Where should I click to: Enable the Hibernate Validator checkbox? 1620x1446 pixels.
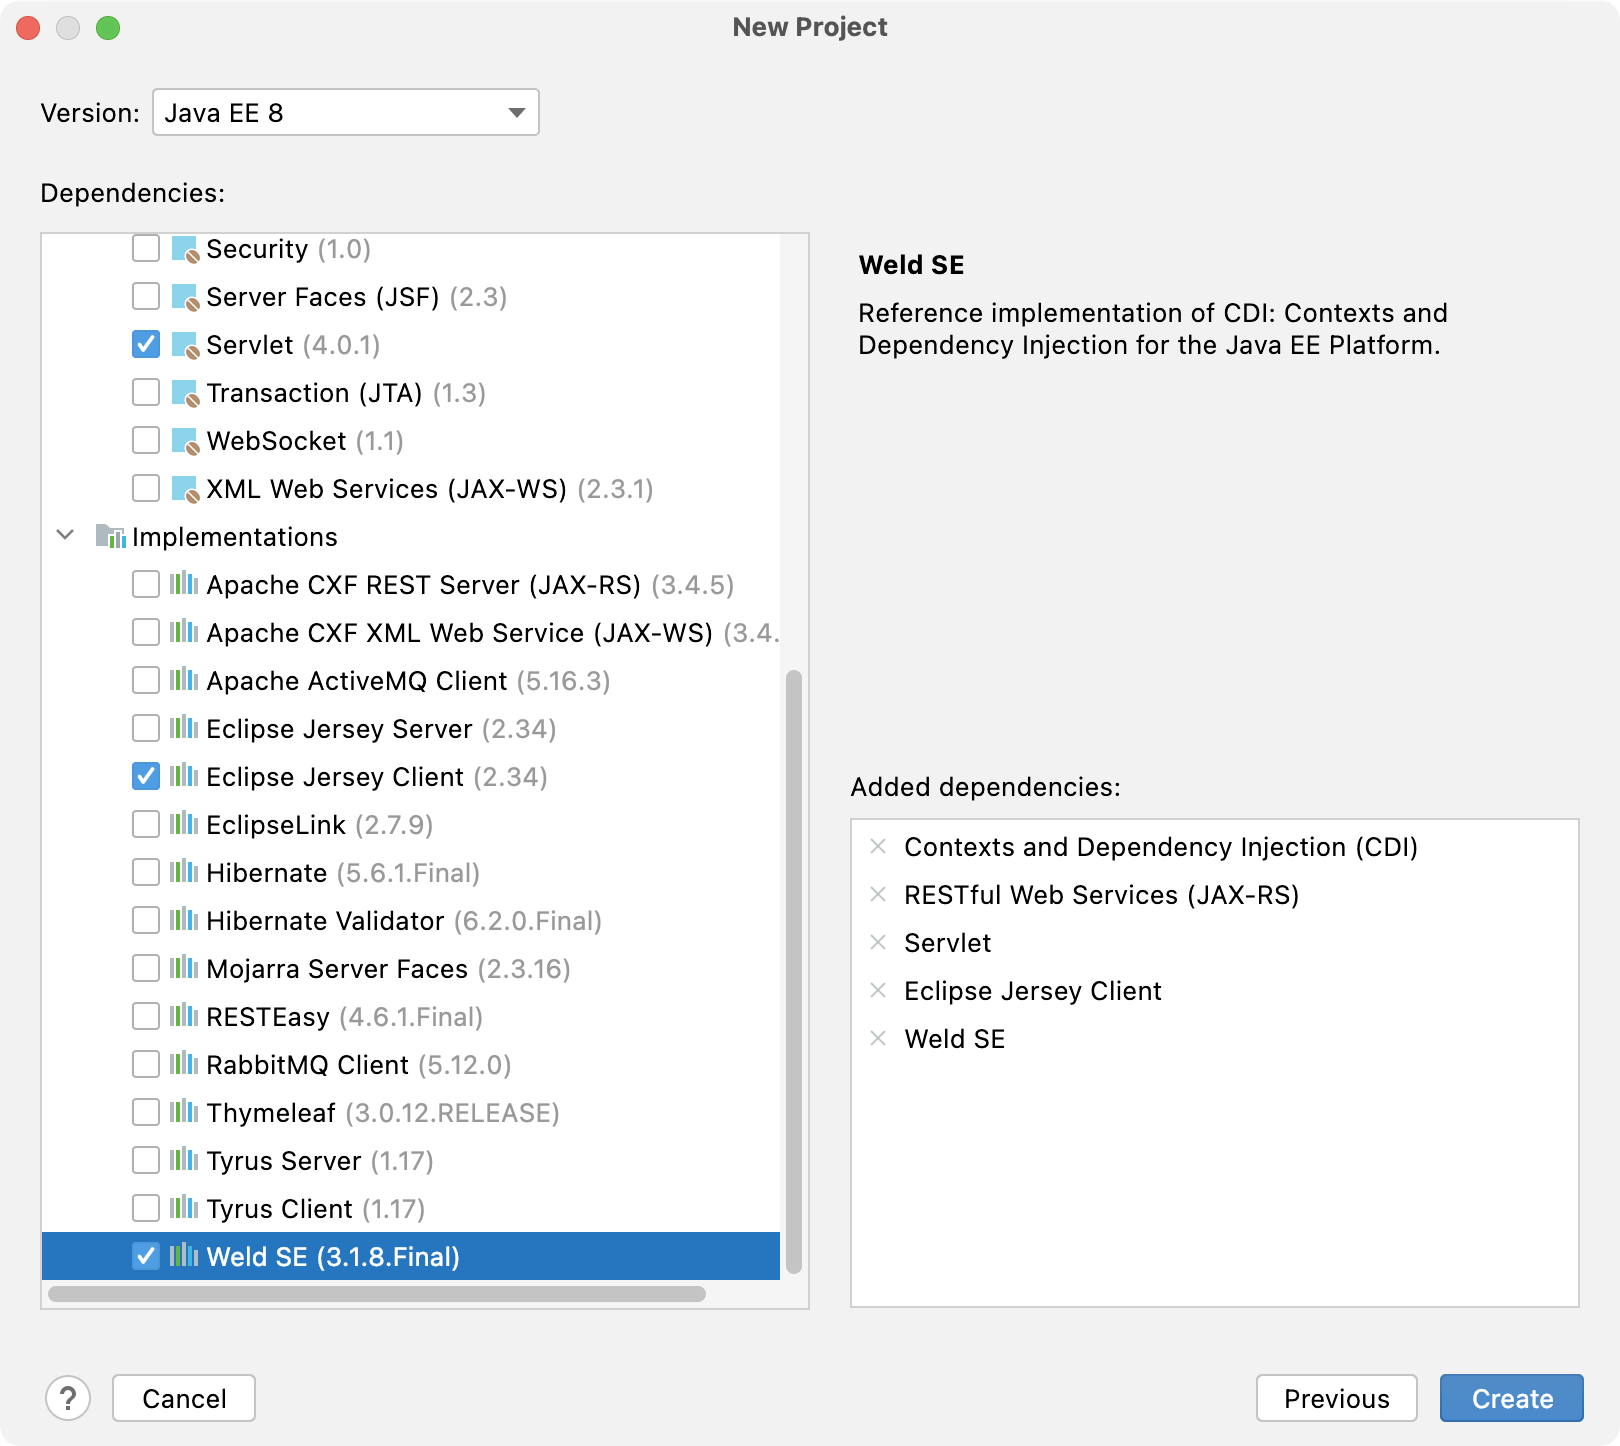coord(146,920)
